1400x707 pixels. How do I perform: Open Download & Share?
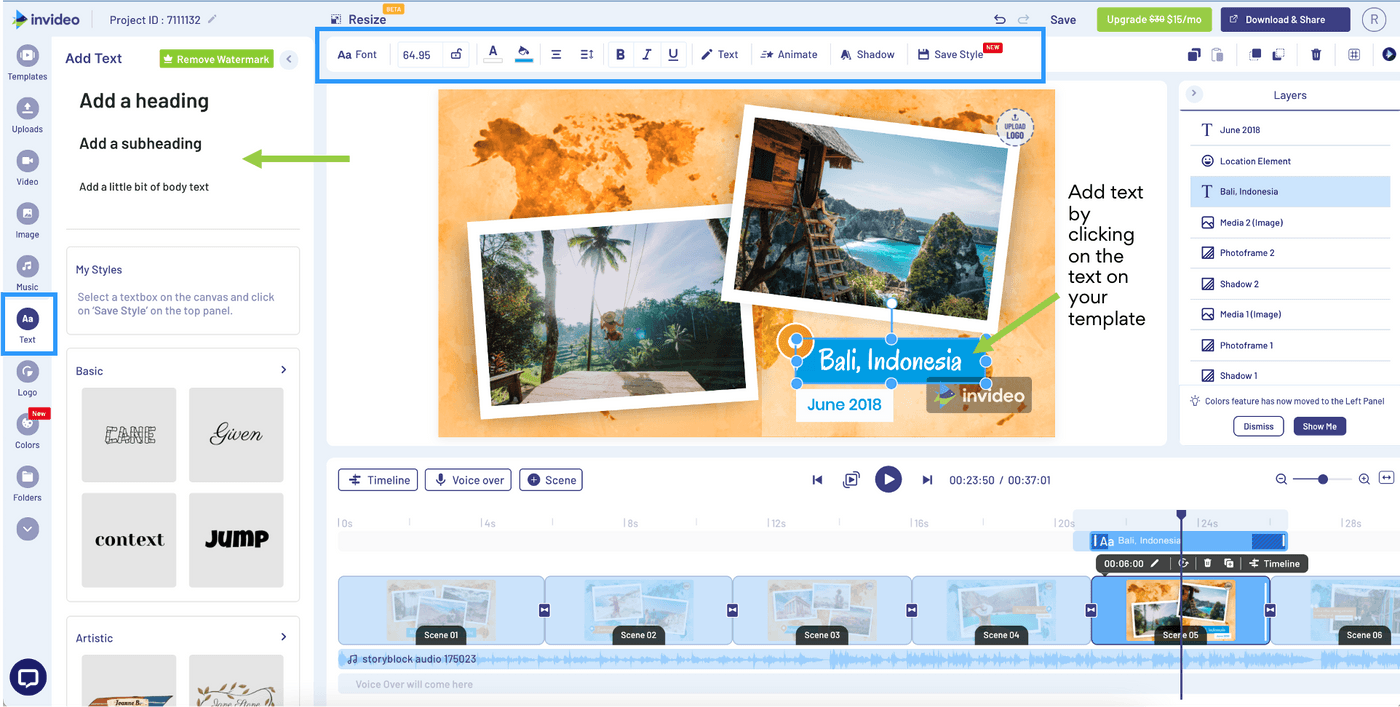pyautogui.click(x=1285, y=19)
